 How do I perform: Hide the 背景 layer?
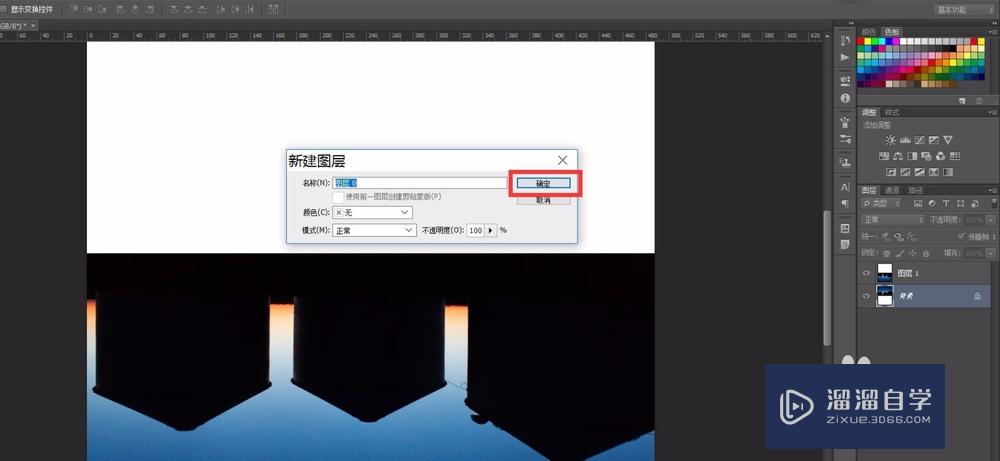point(866,296)
